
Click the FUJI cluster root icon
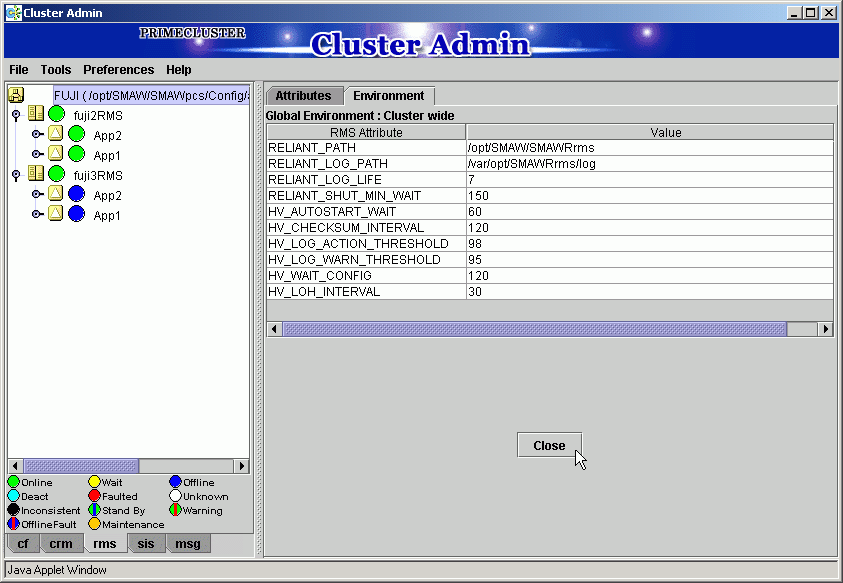point(16,95)
